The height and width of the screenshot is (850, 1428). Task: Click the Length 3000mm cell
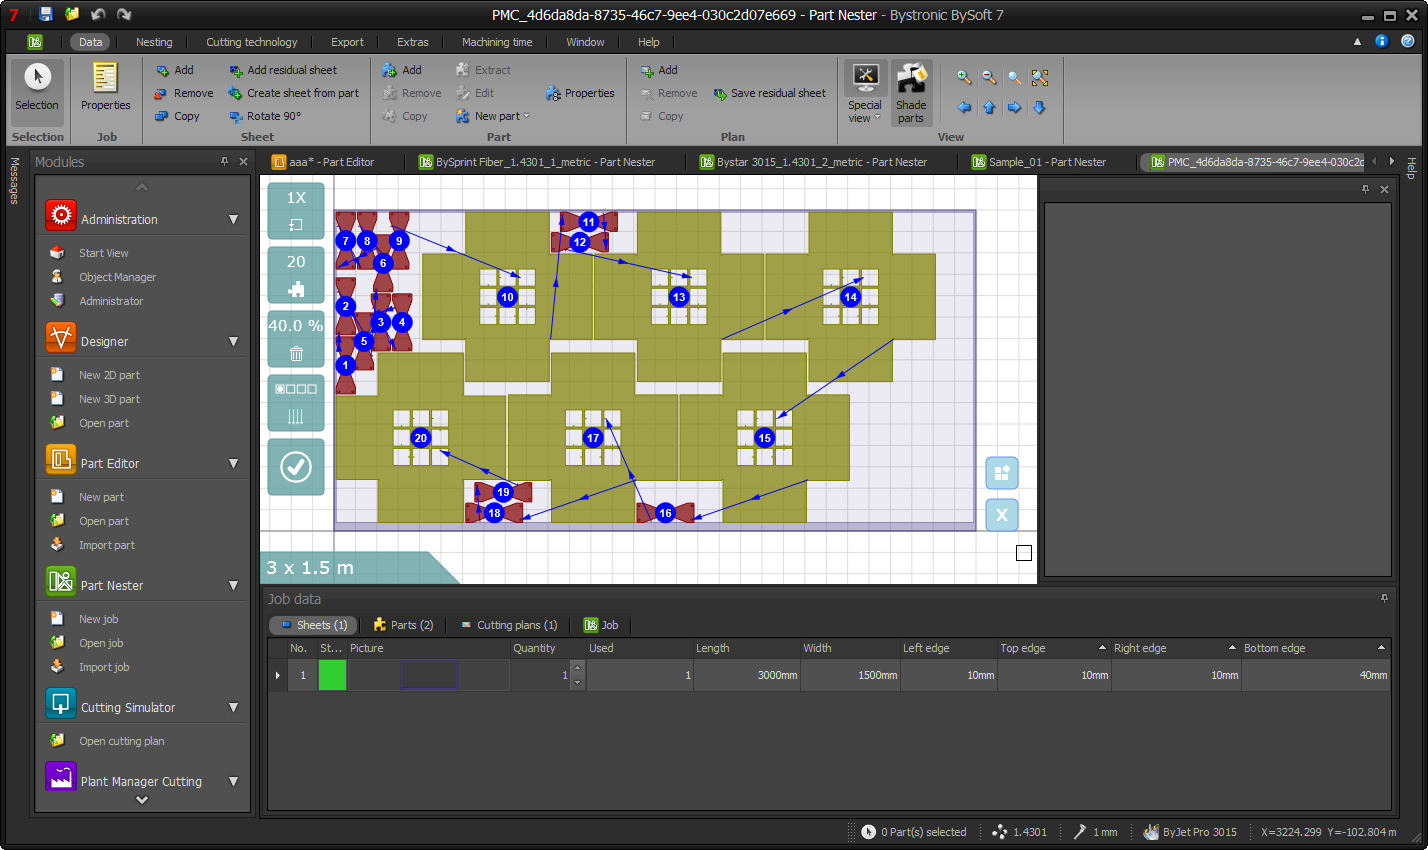click(x=746, y=675)
